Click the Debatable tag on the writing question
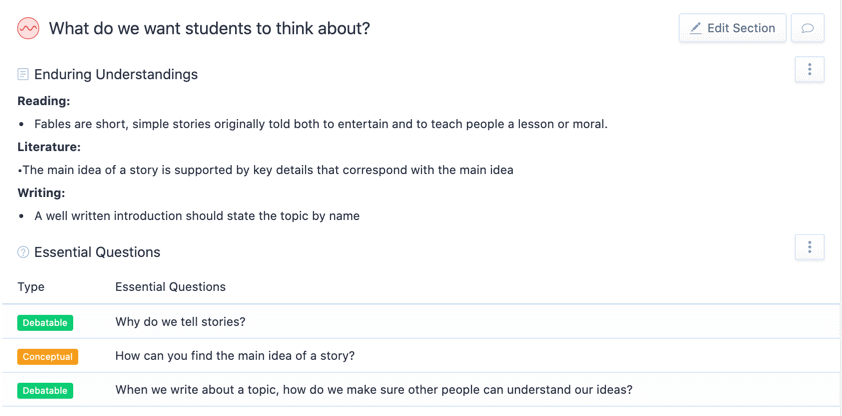Screen dimensions: 842x416 [x=45, y=391]
